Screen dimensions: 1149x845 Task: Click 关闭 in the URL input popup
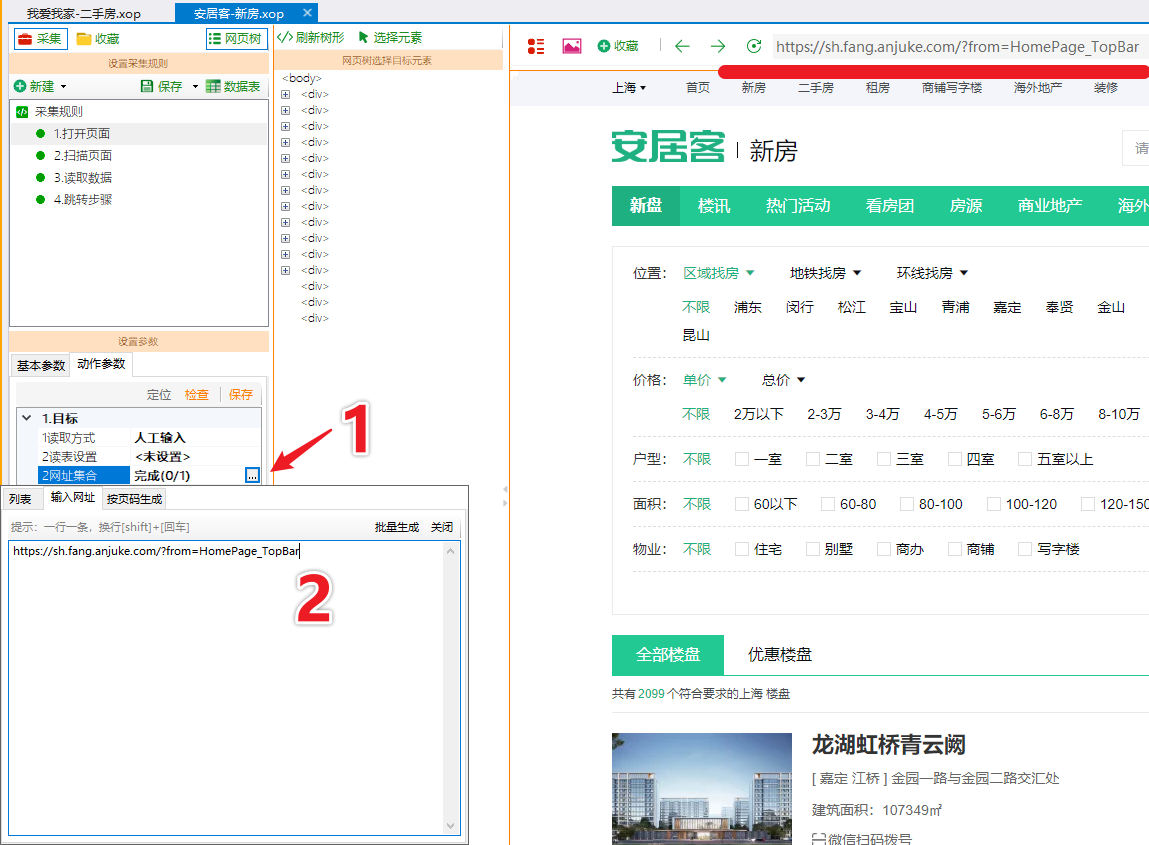tap(442, 527)
